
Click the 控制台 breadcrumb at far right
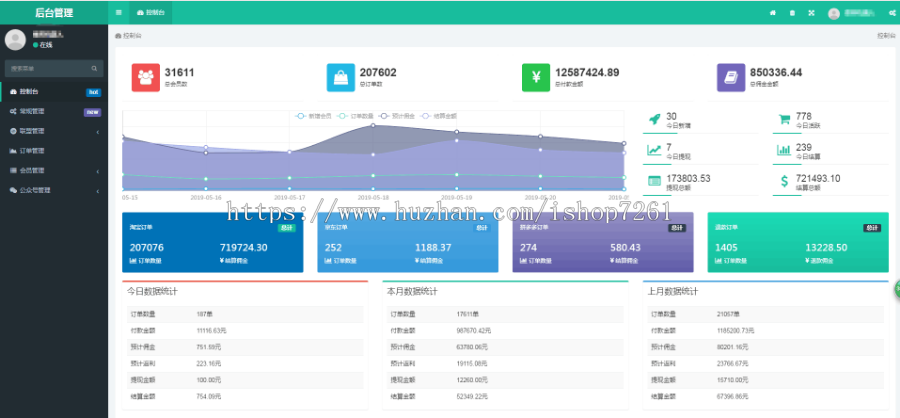click(886, 36)
